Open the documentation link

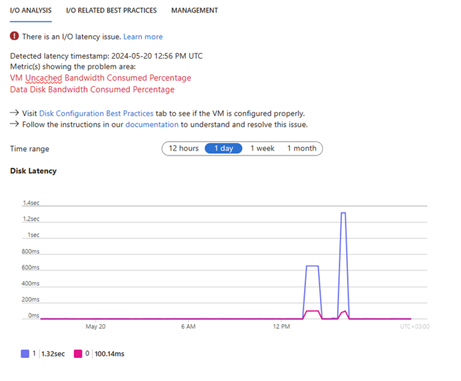coord(152,124)
